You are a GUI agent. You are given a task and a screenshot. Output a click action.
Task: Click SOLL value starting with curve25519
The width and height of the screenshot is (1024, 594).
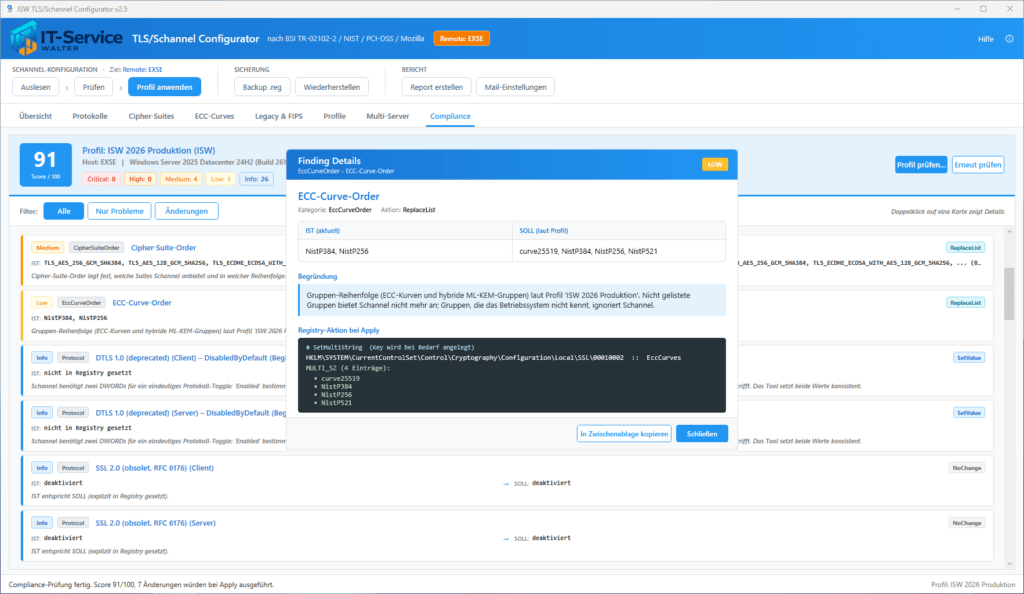coord(588,251)
